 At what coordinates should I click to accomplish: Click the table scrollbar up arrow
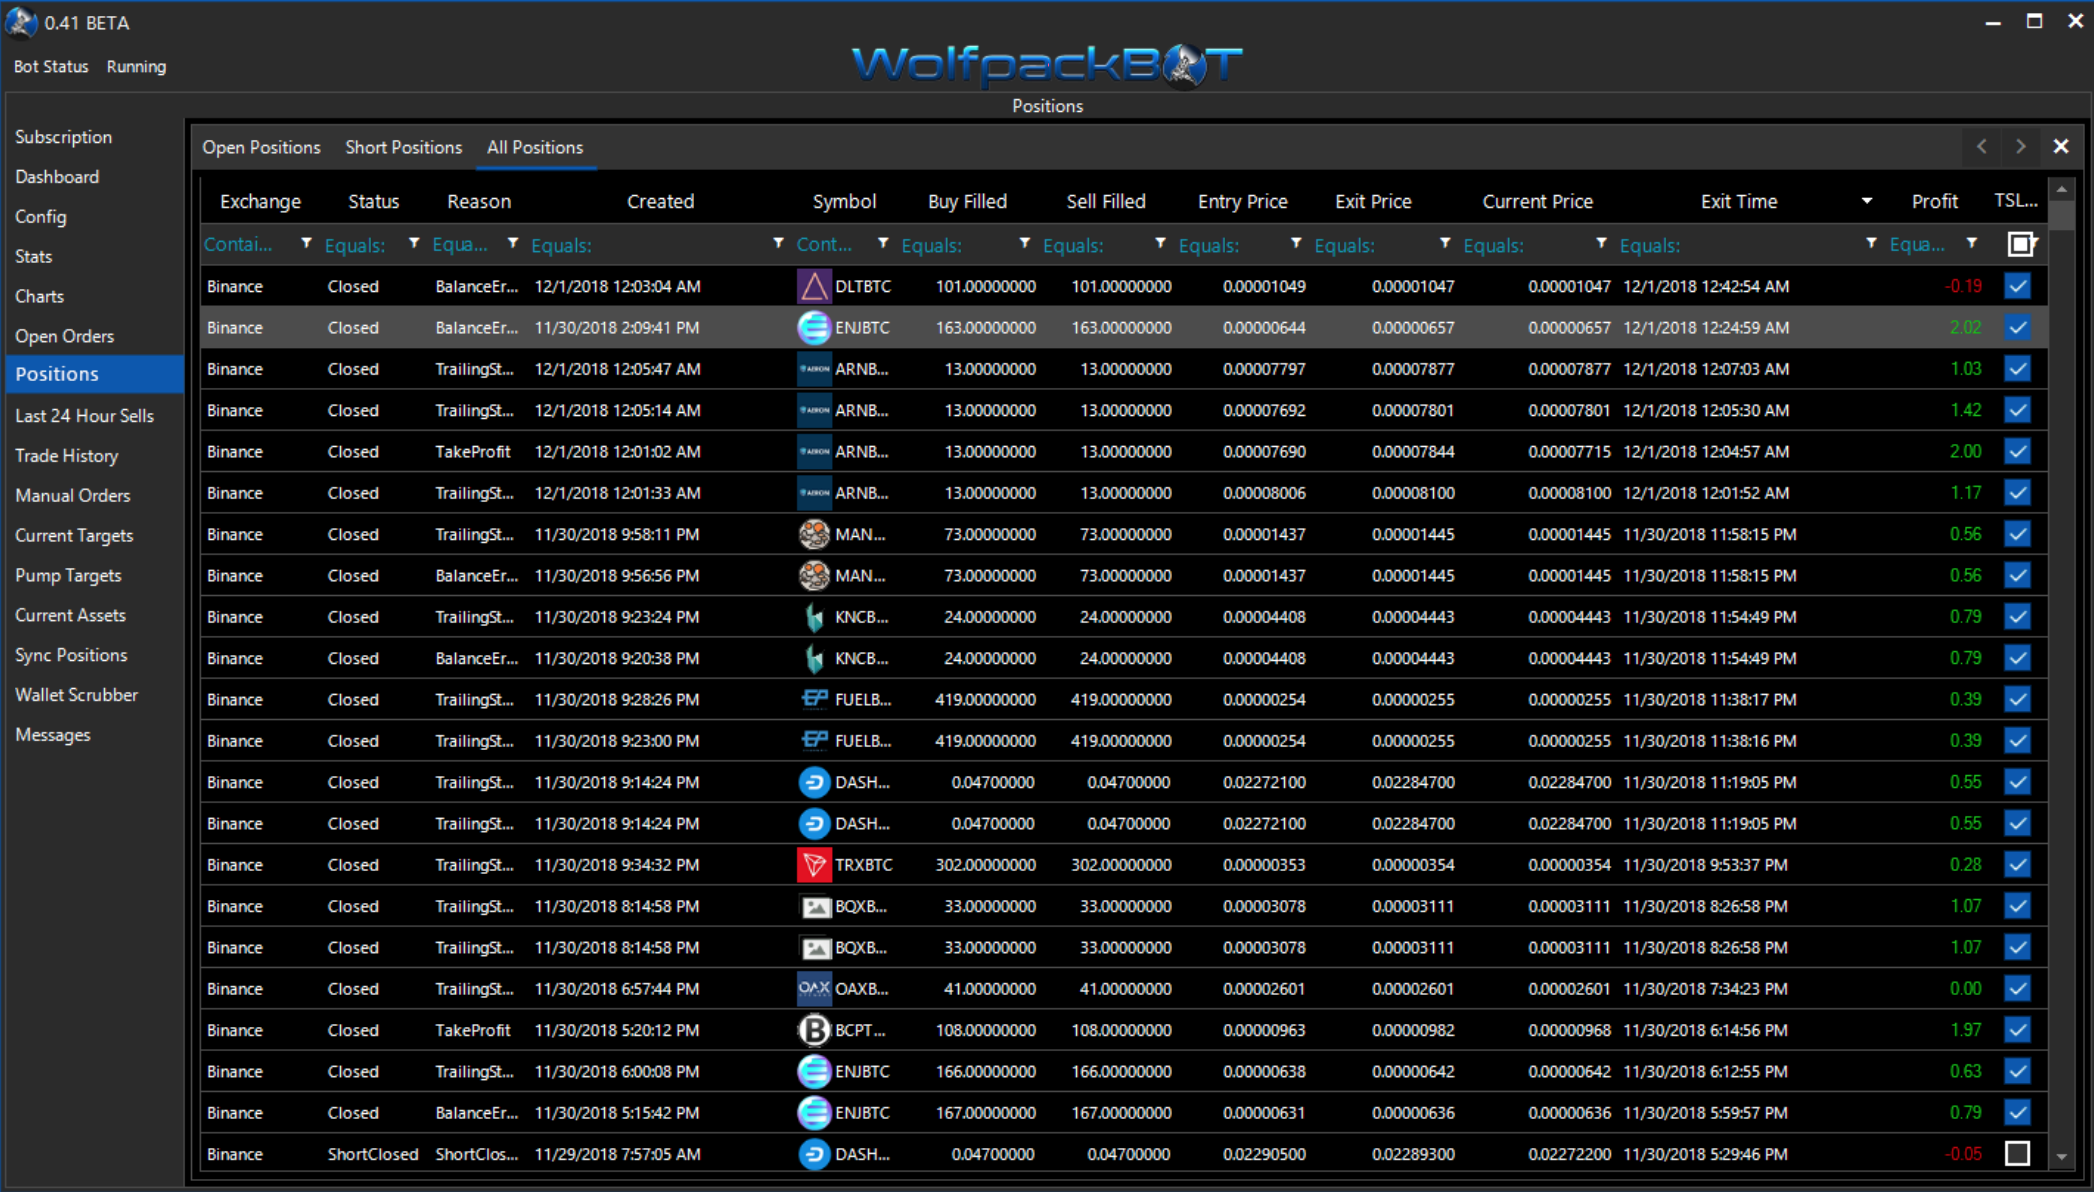[2061, 189]
